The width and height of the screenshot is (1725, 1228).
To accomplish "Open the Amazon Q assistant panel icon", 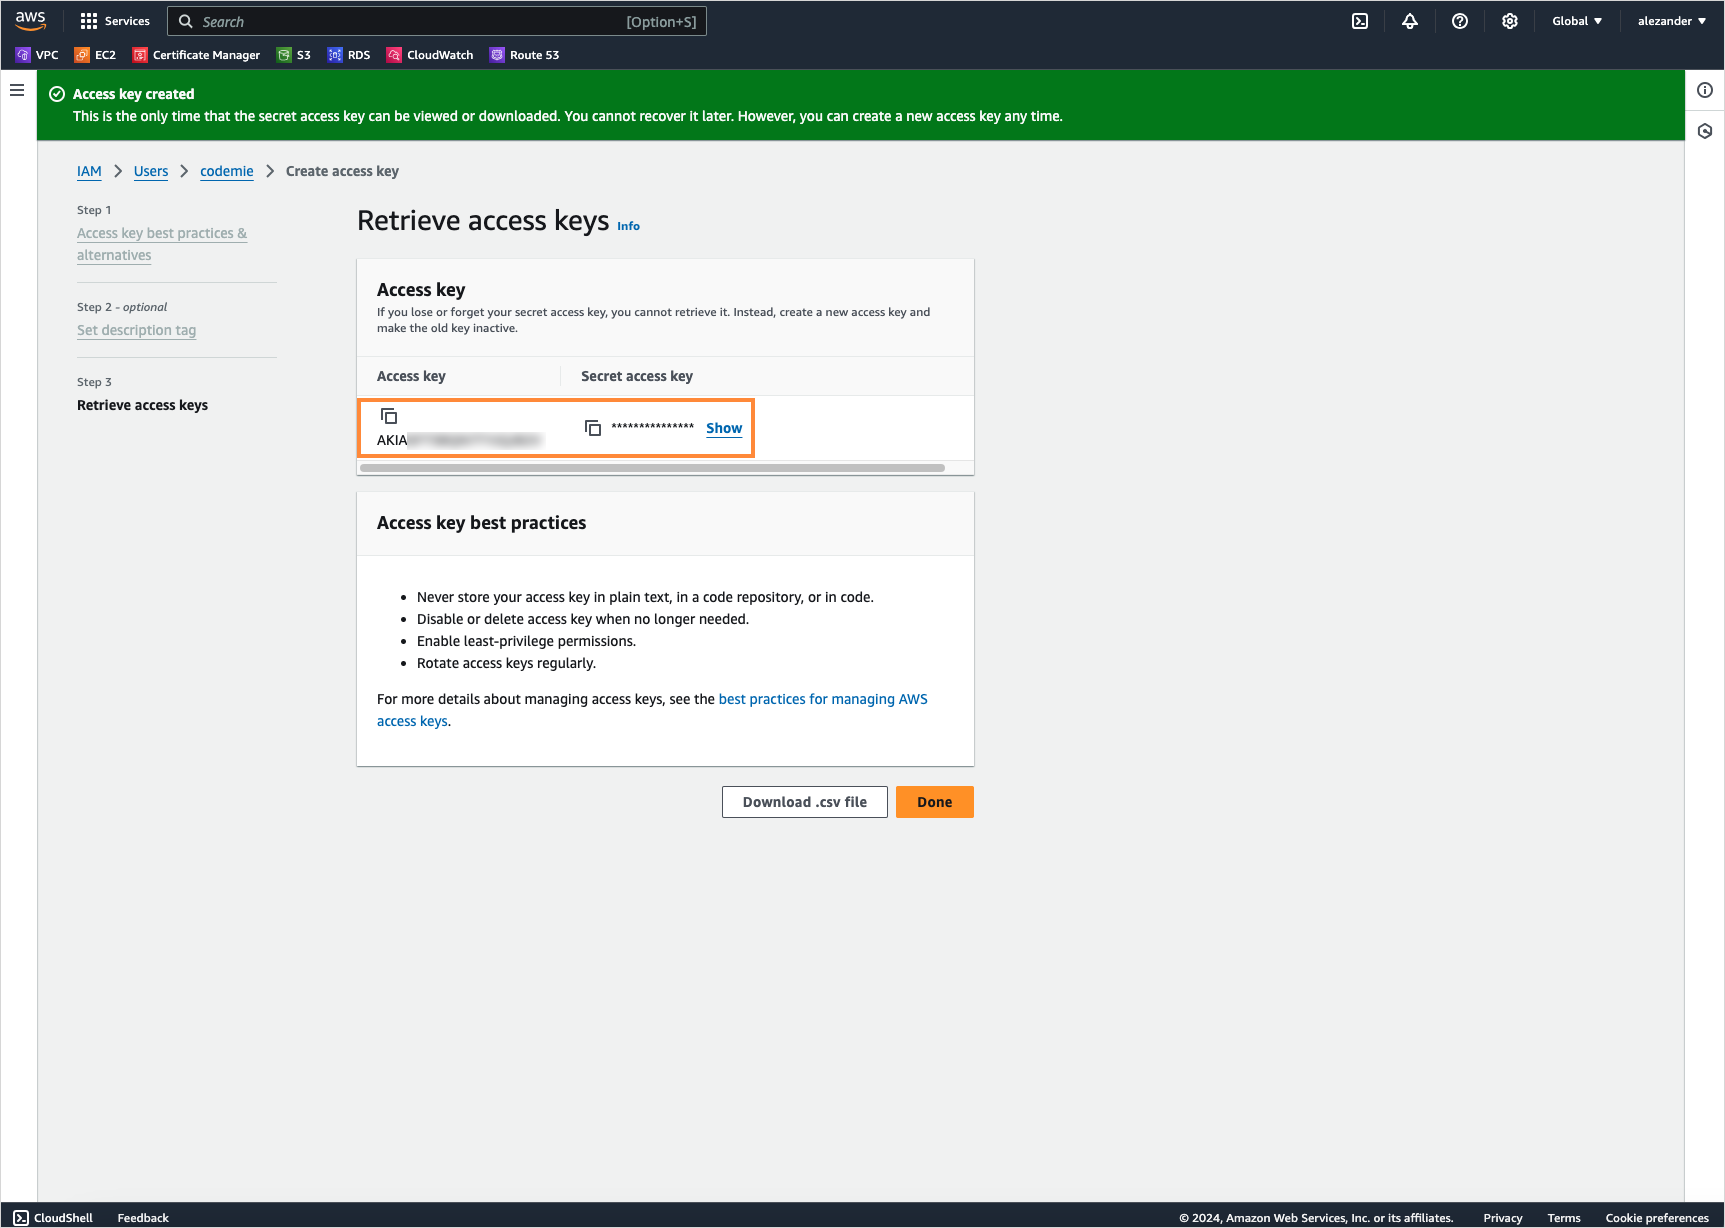I will coord(1705,131).
